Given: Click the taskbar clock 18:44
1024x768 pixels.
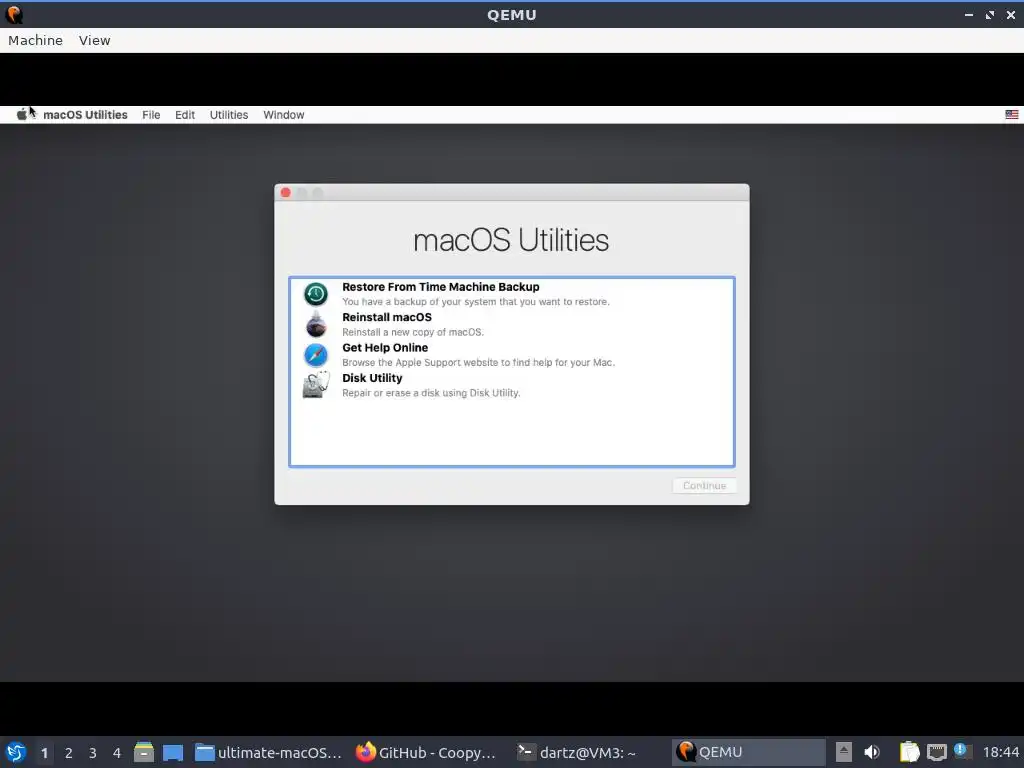Looking at the screenshot, I should (x=1000, y=752).
